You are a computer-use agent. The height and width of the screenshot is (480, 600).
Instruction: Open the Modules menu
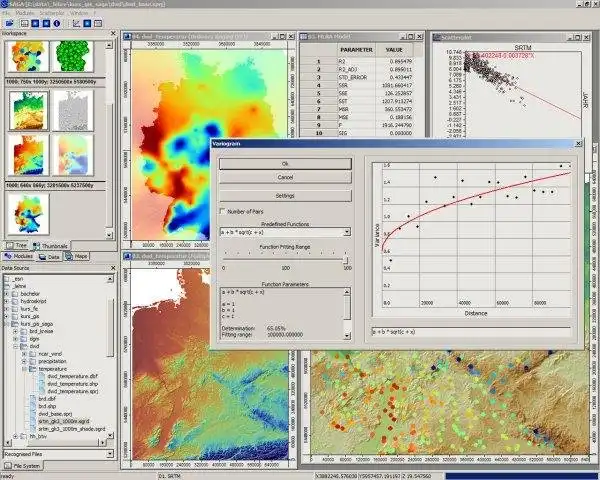pos(24,13)
